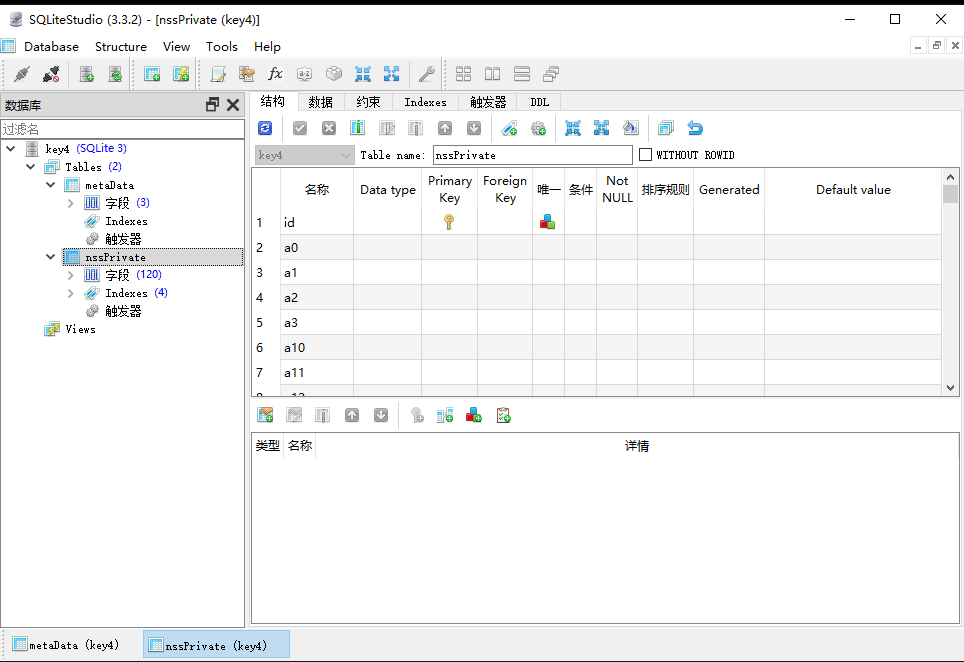Open the Structure menu
Screen dimensions: 964x662
[x=120, y=47]
